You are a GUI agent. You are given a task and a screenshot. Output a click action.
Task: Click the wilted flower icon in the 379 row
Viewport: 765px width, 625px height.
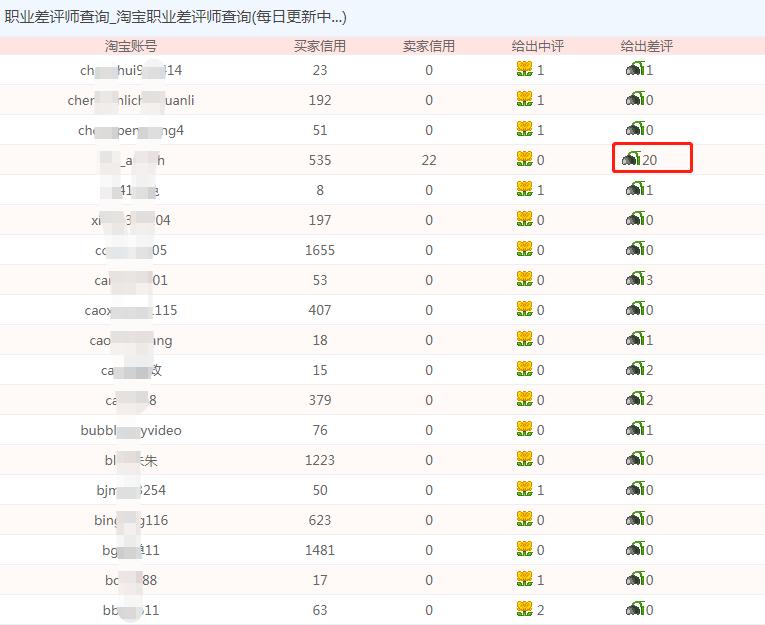(636, 399)
